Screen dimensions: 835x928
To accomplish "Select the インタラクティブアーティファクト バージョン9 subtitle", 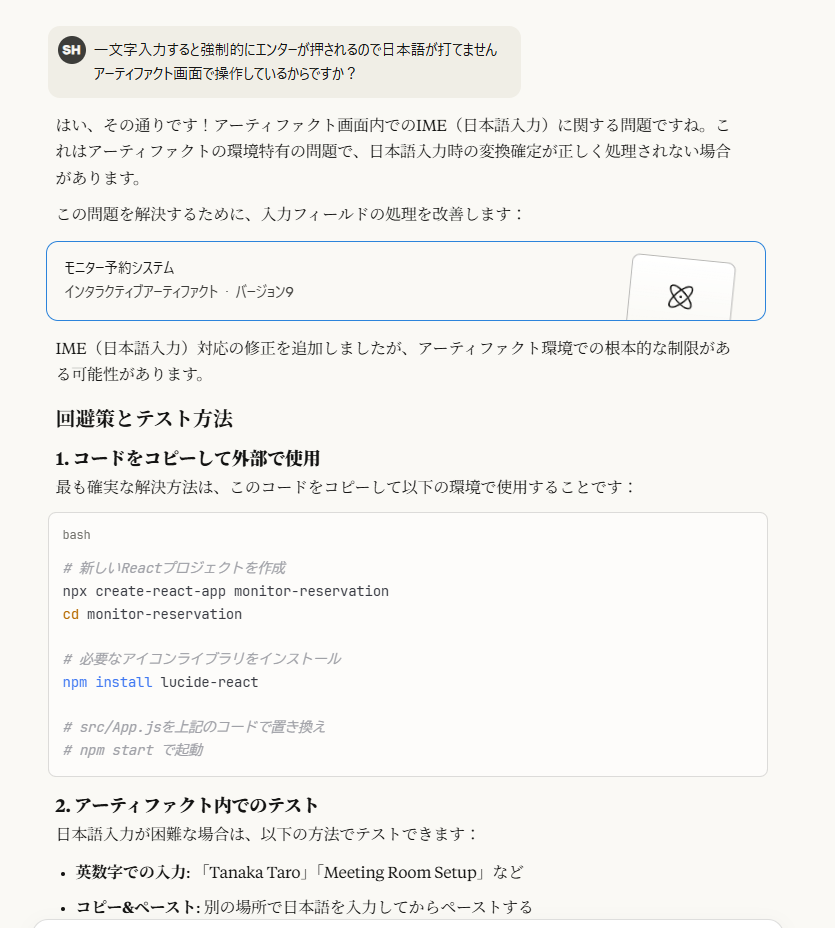I will (179, 292).
